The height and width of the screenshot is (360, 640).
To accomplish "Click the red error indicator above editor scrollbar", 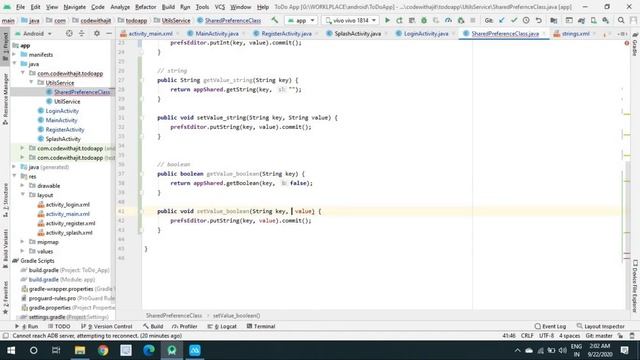I will (627, 43).
